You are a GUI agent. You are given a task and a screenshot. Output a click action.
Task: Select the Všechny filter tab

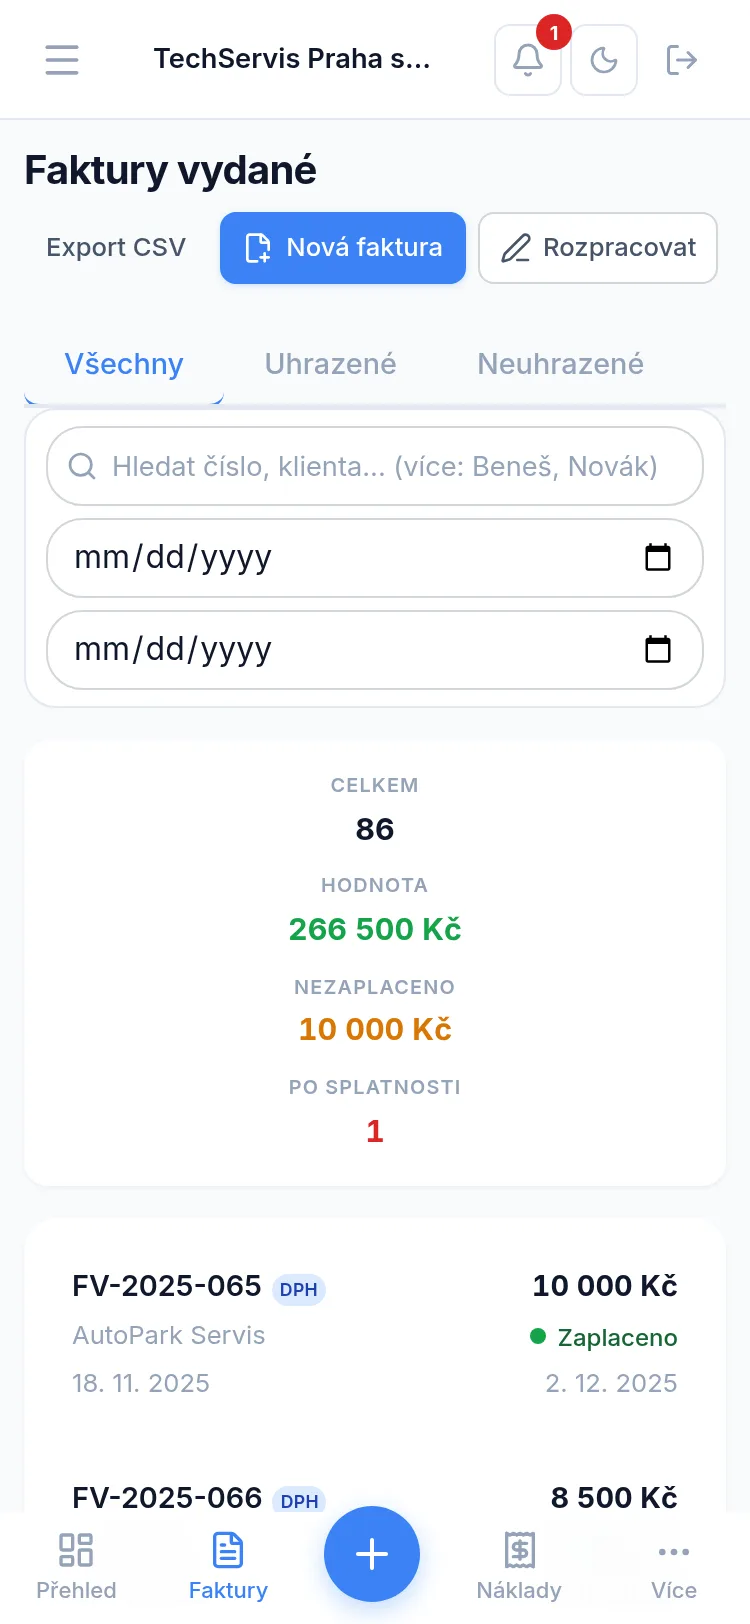[x=123, y=364]
